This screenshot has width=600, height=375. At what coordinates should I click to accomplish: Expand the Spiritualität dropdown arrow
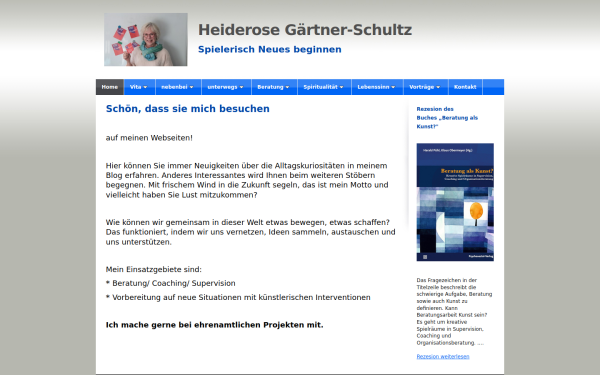(x=341, y=87)
